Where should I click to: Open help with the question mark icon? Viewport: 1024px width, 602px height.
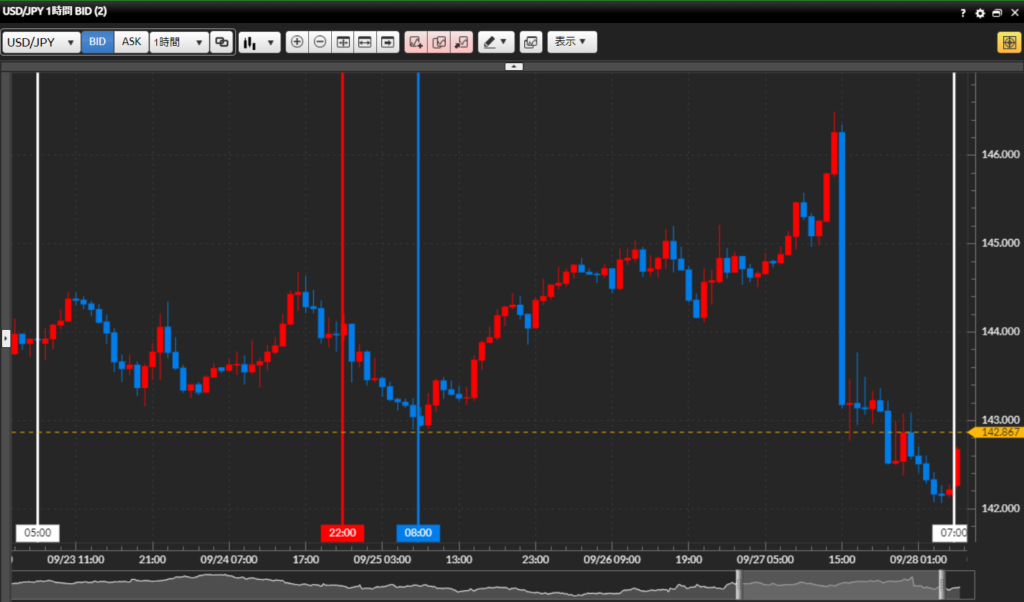963,13
